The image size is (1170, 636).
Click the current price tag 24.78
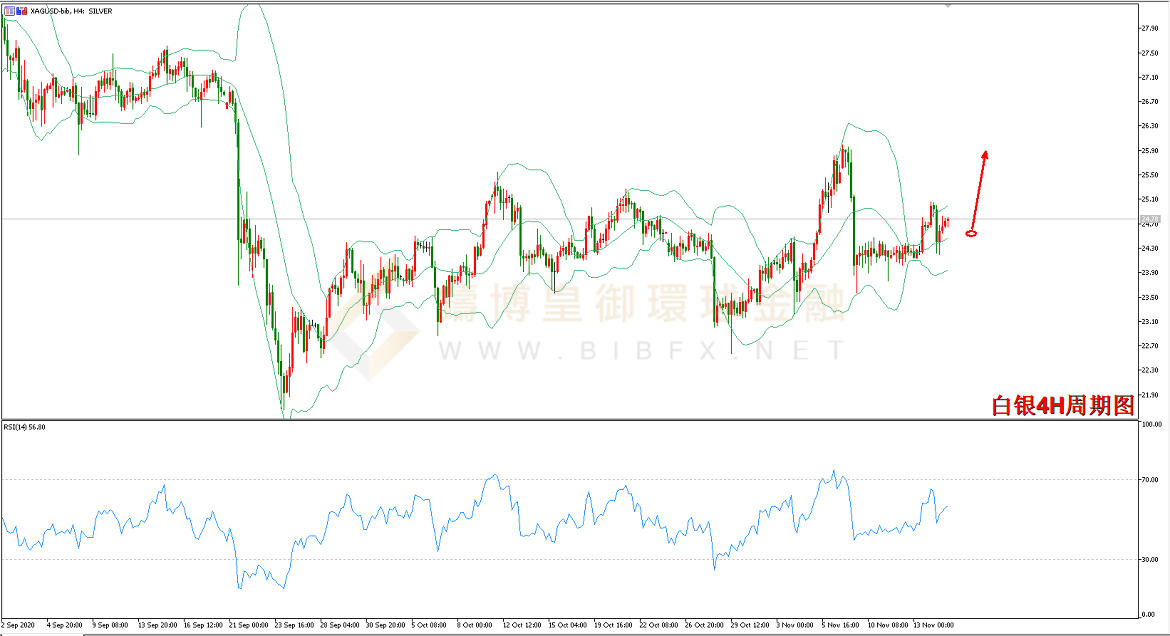click(x=1150, y=219)
